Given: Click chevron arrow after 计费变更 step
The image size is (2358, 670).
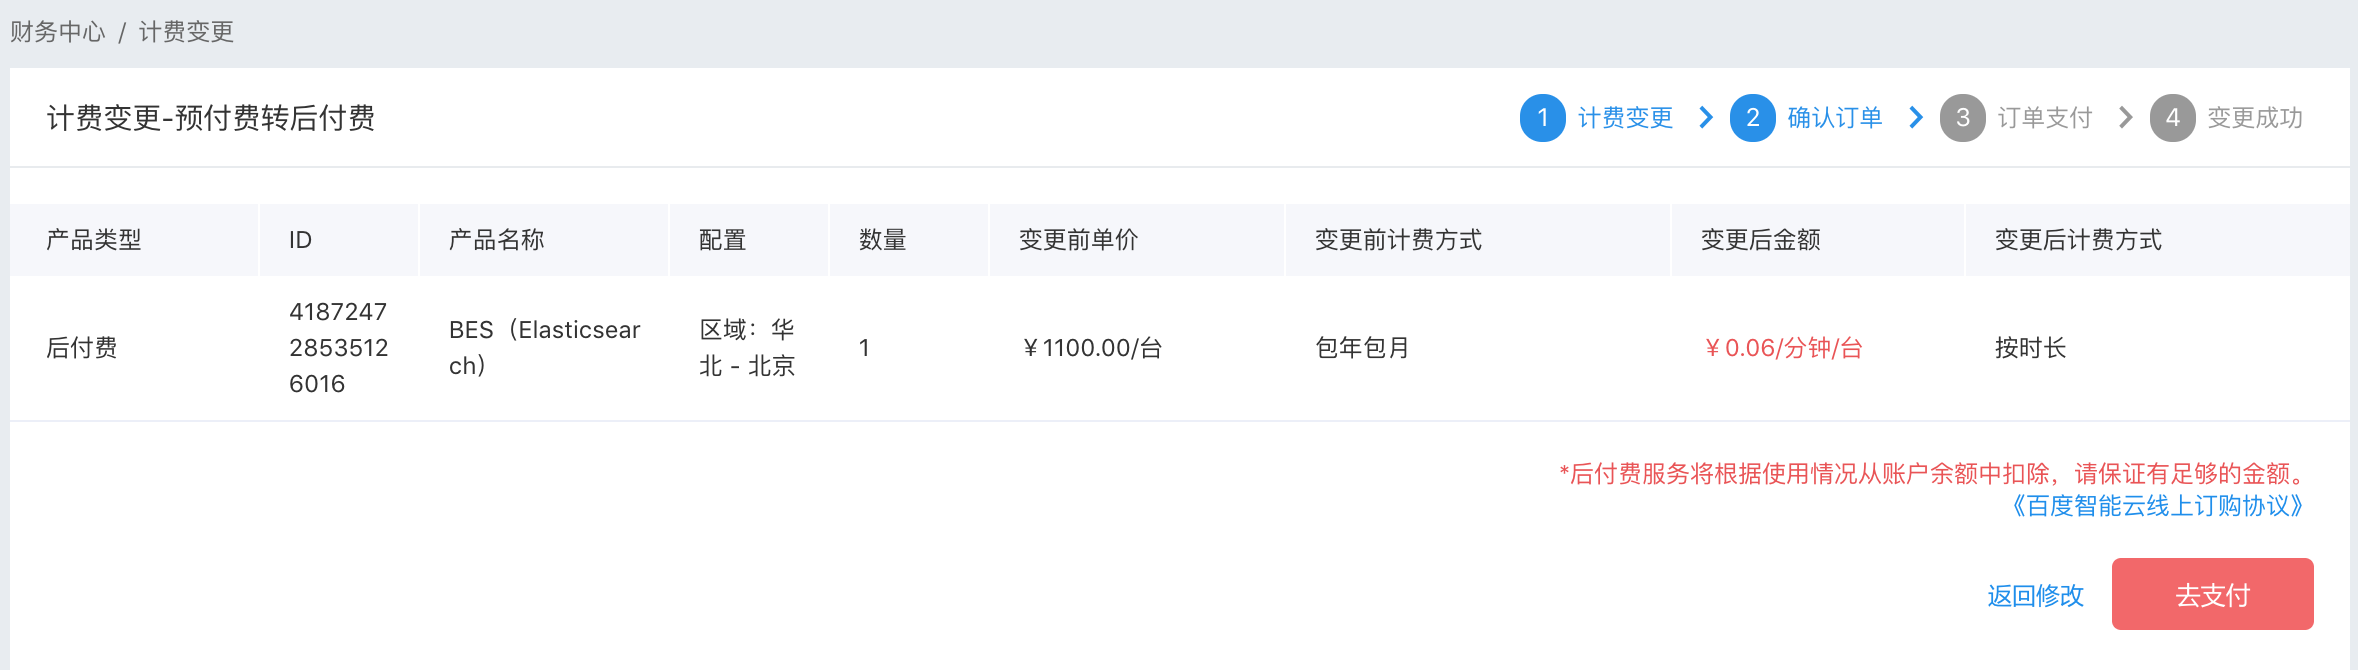Looking at the screenshot, I should (x=1707, y=118).
